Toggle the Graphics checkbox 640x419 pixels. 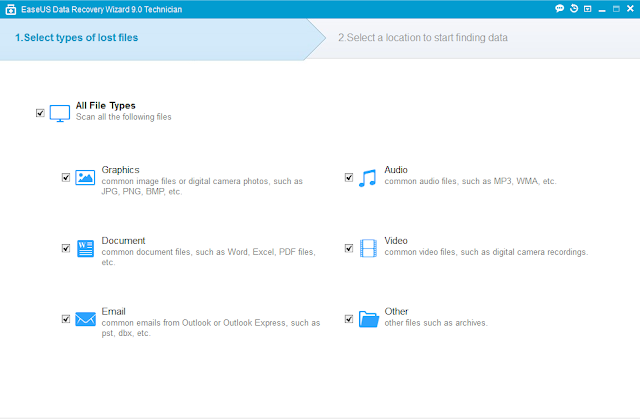[x=66, y=177]
